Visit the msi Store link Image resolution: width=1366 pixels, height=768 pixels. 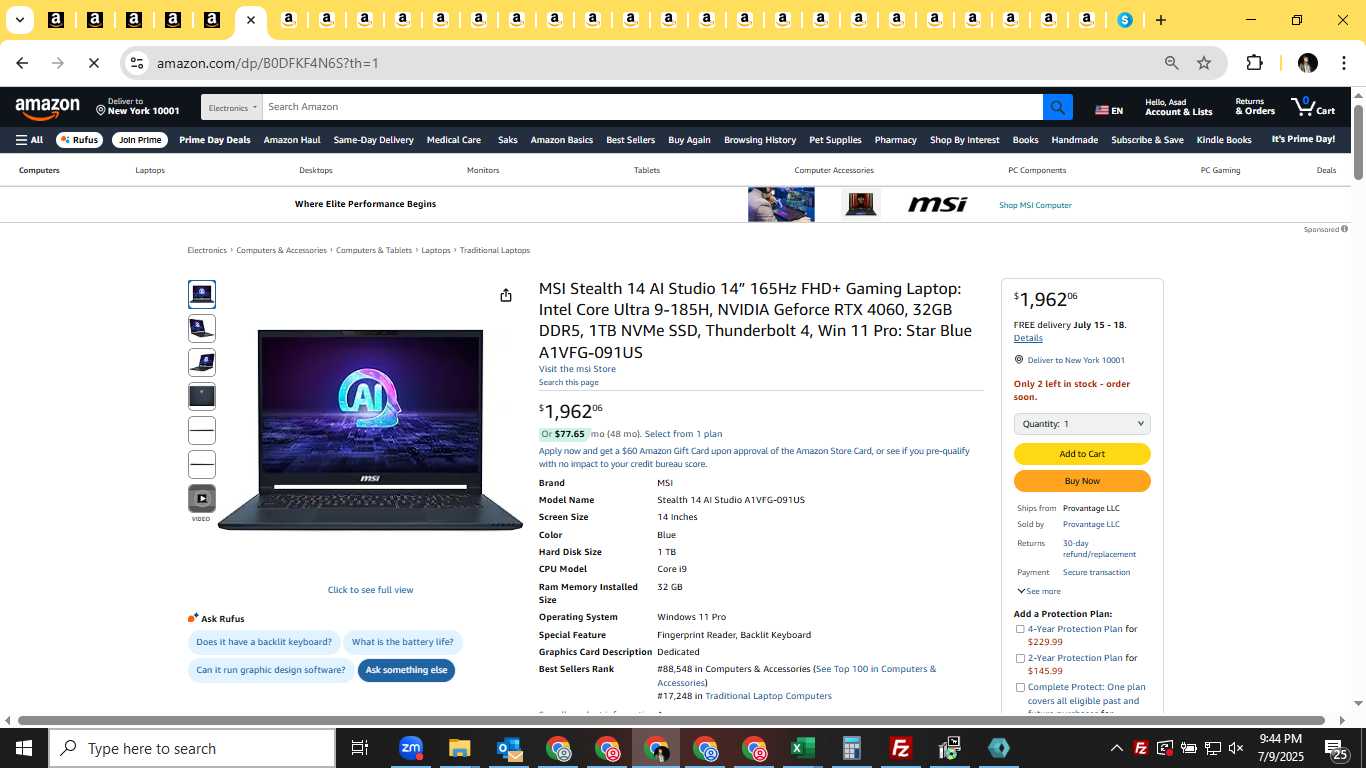point(577,369)
